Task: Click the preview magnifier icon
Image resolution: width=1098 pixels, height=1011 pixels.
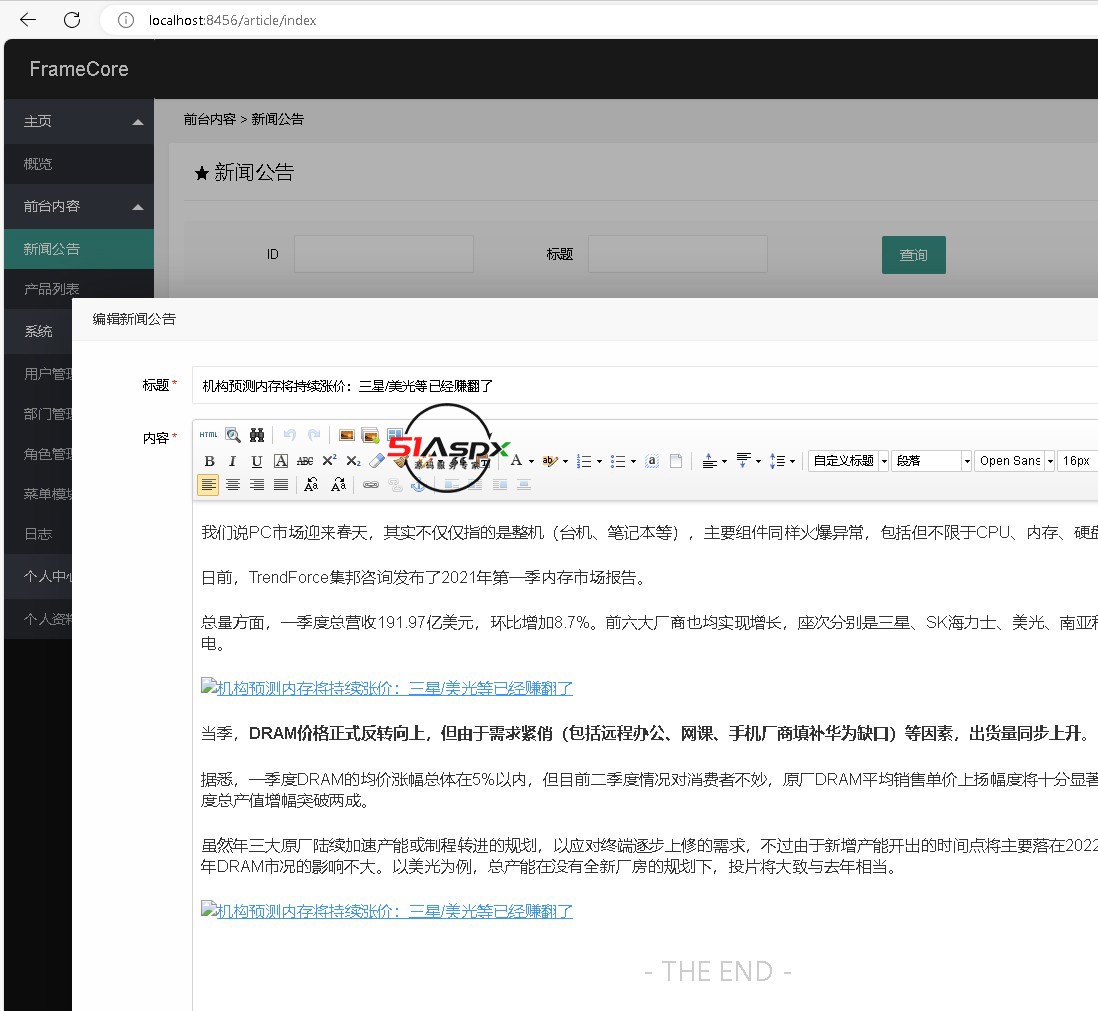Action: tap(232, 435)
